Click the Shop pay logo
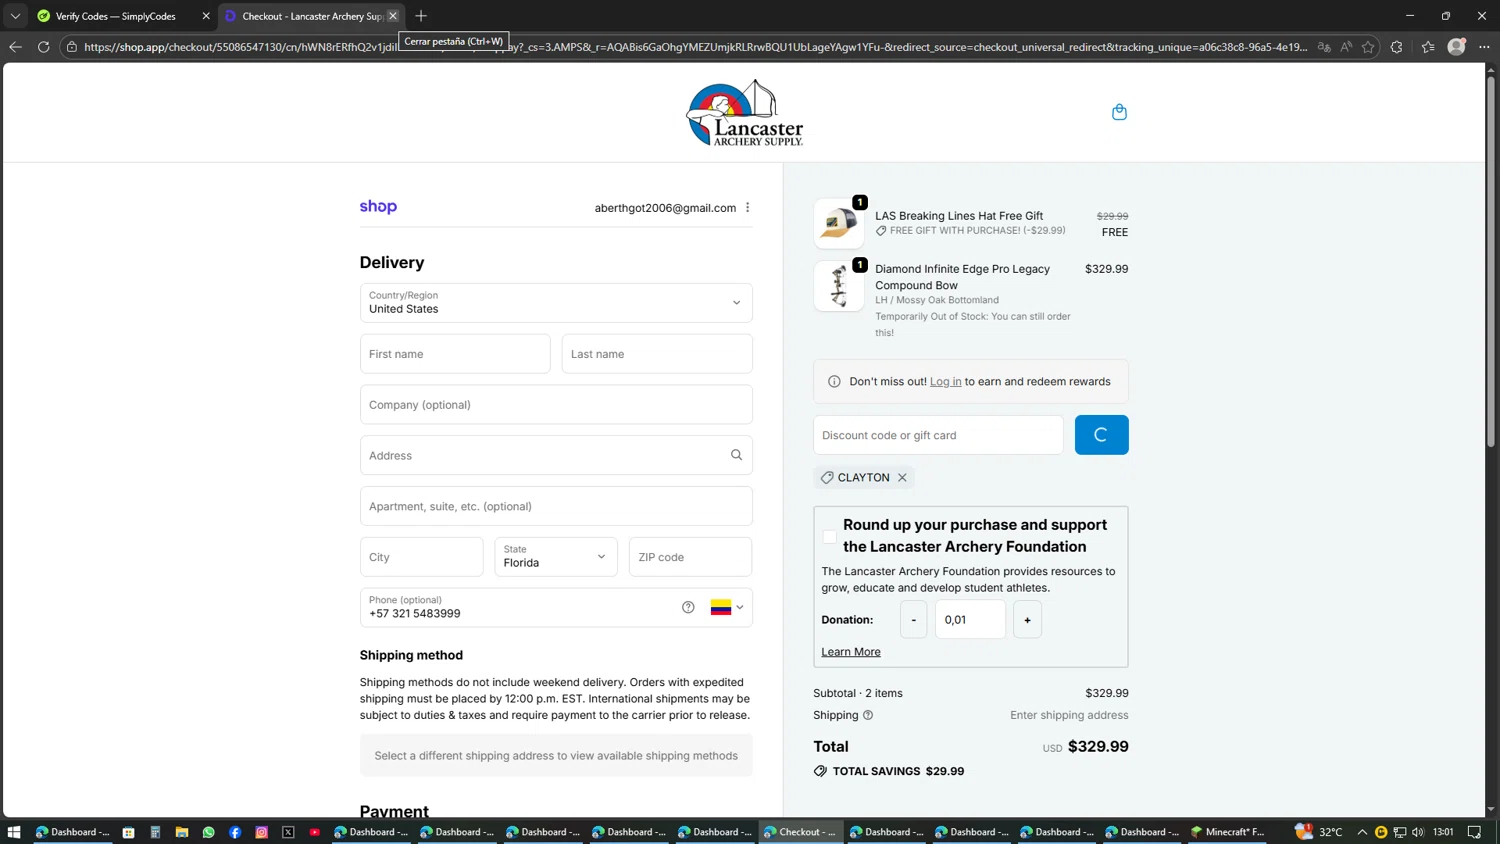The height and width of the screenshot is (844, 1500). tap(378, 207)
